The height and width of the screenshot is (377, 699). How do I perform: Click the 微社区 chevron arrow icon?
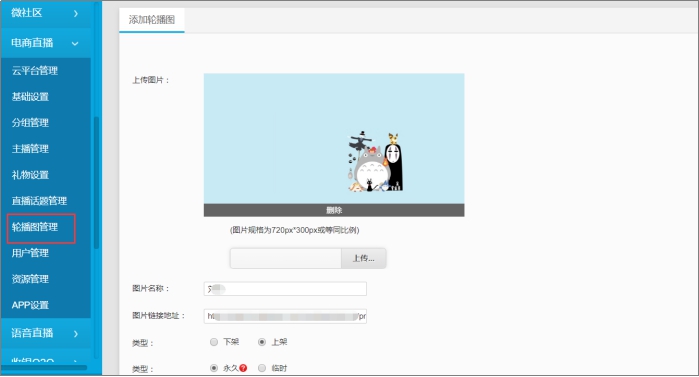pyautogui.click(x=76, y=14)
